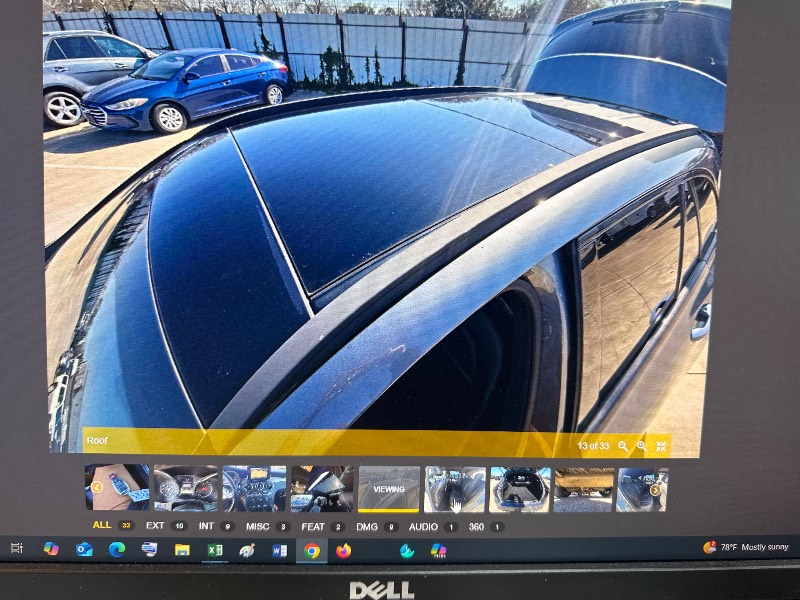This screenshot has height=600, width=800.
Task: Select the ALL photos filter tab
Action: point(102,525)
